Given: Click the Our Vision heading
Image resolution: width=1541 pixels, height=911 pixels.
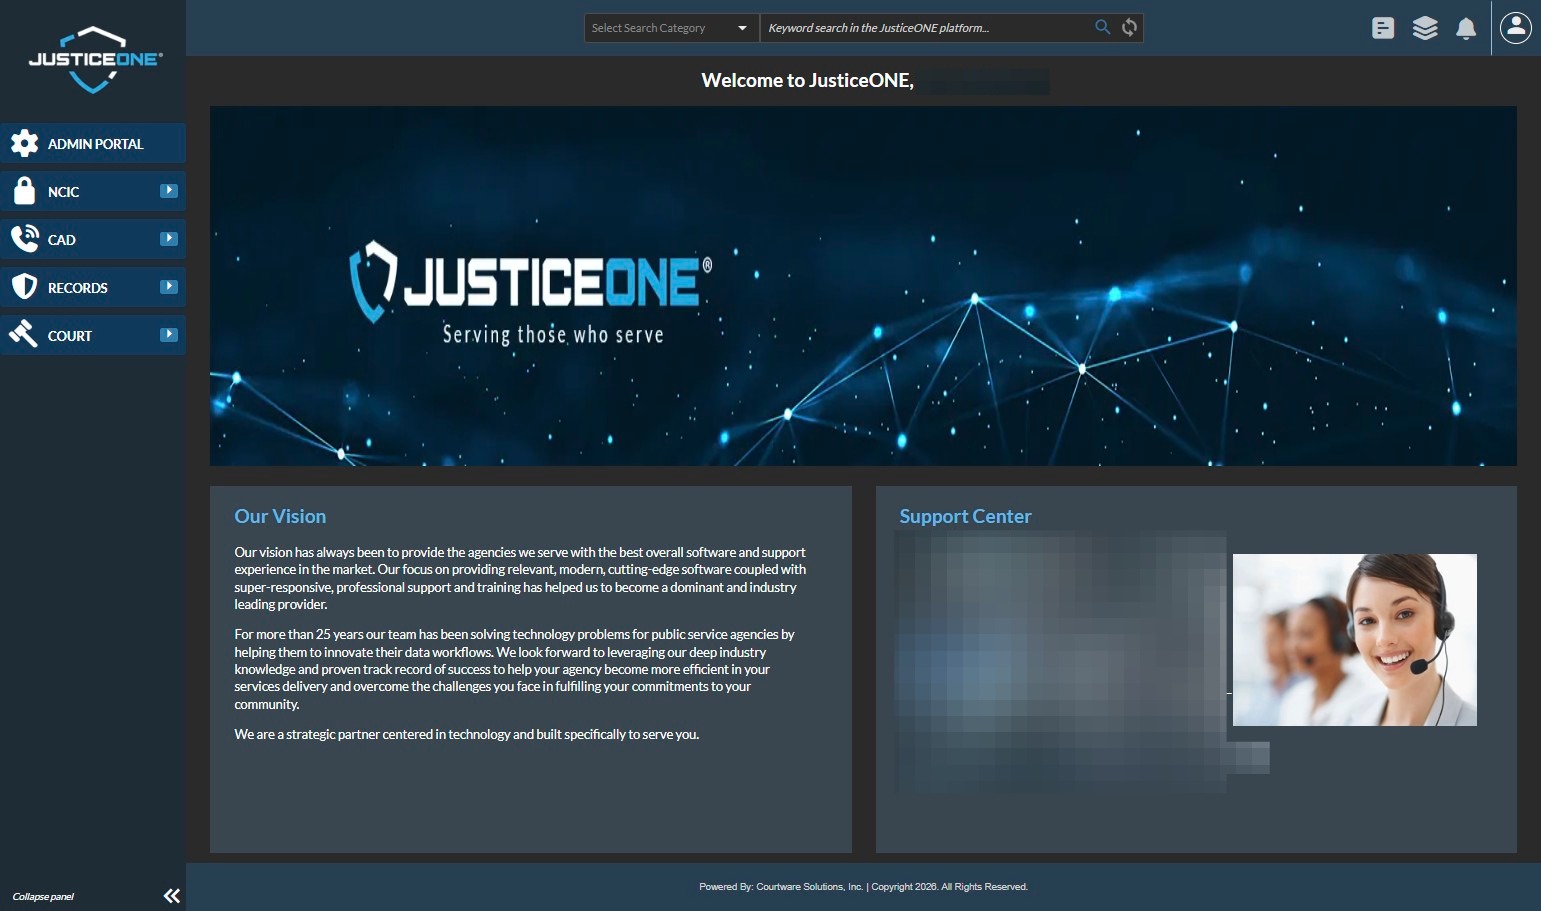Looking at the screenshot, I should coord(280,516).
